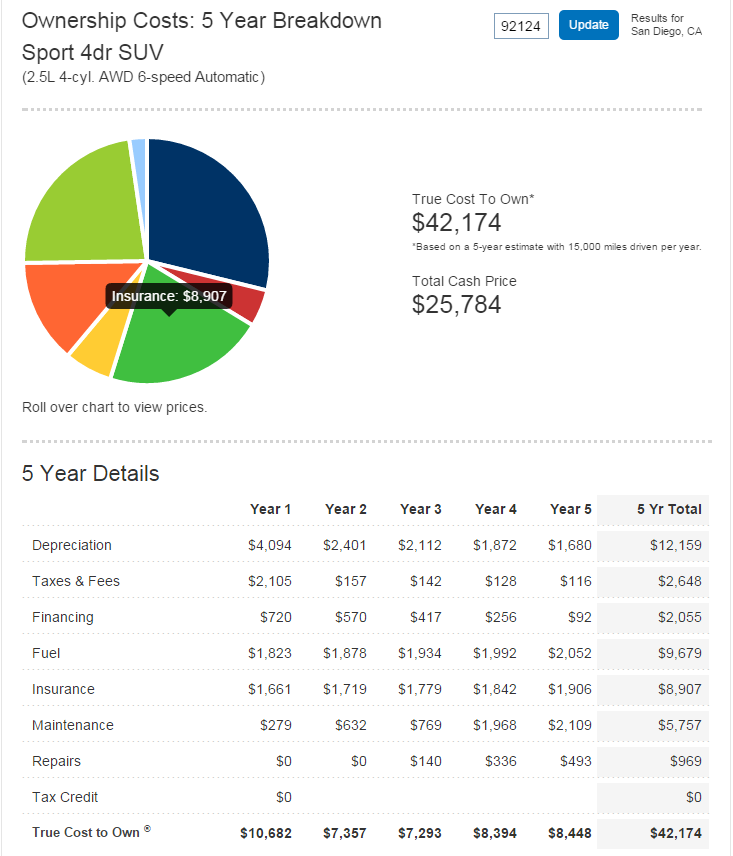Click the Sport 4dr SUV heading
Viewport: 733px width, 856px height.
(93, 53)
